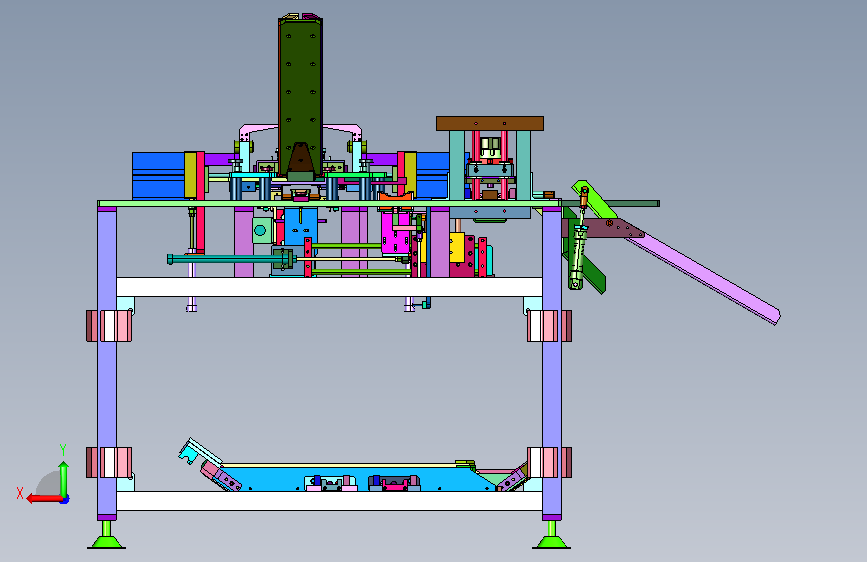Select the upper white frame crossbeam

(329, 287)
